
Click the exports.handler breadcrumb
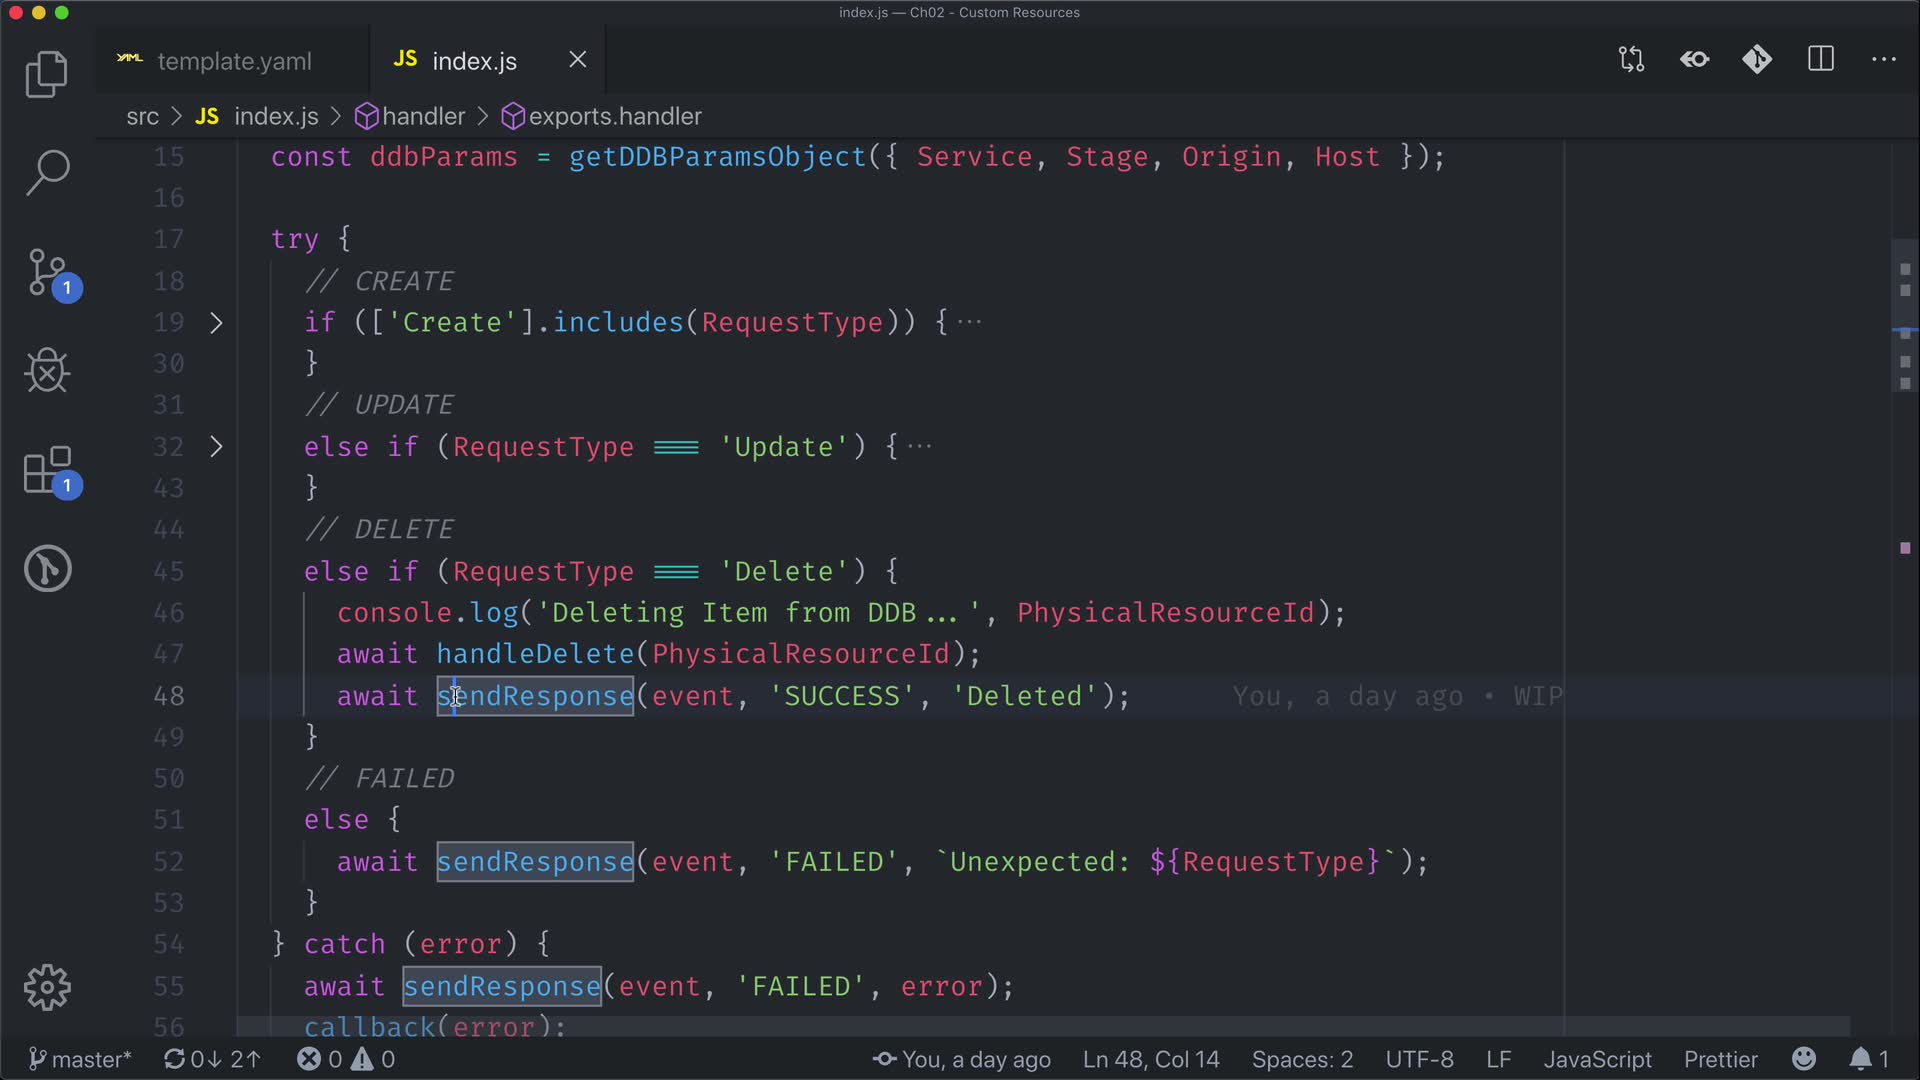click(x=614, y=117)
